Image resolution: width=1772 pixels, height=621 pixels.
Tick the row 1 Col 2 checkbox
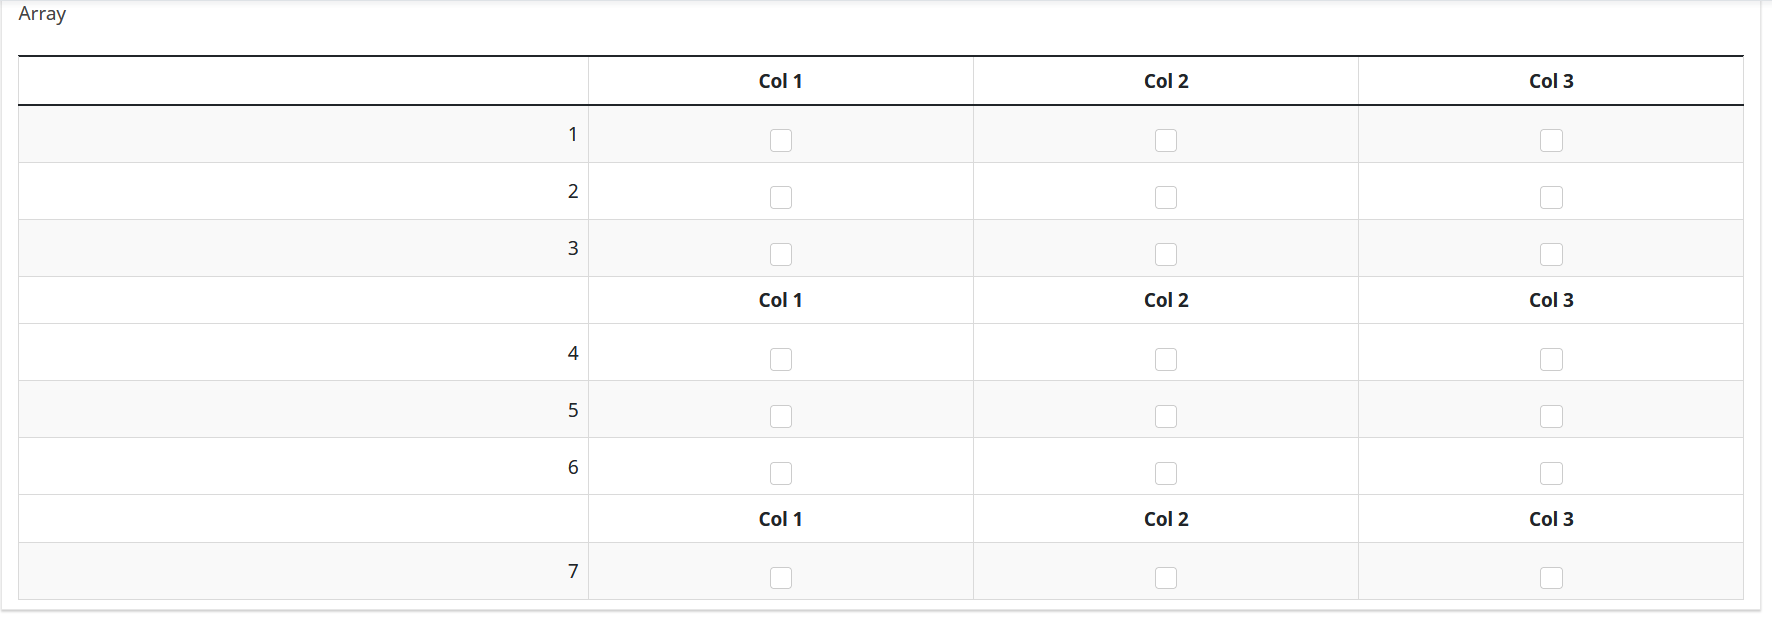click(1166, 140)
